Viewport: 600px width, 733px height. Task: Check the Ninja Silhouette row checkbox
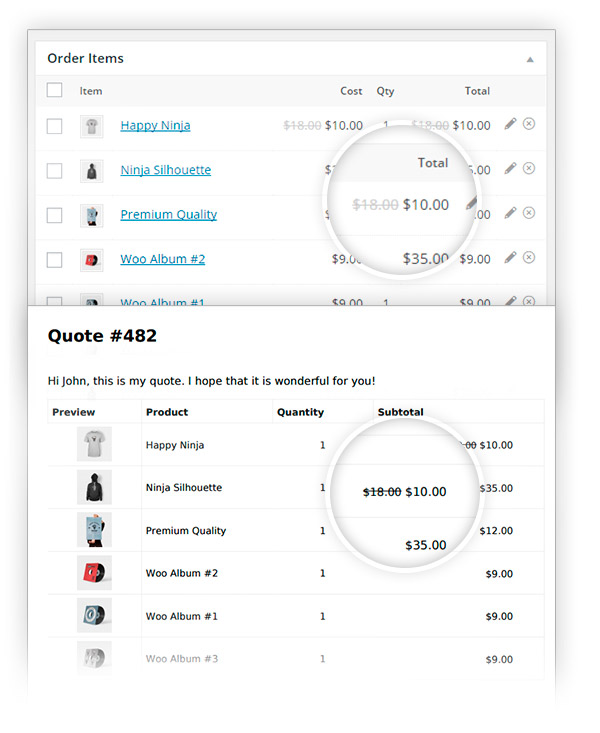(x=54, y=171)
